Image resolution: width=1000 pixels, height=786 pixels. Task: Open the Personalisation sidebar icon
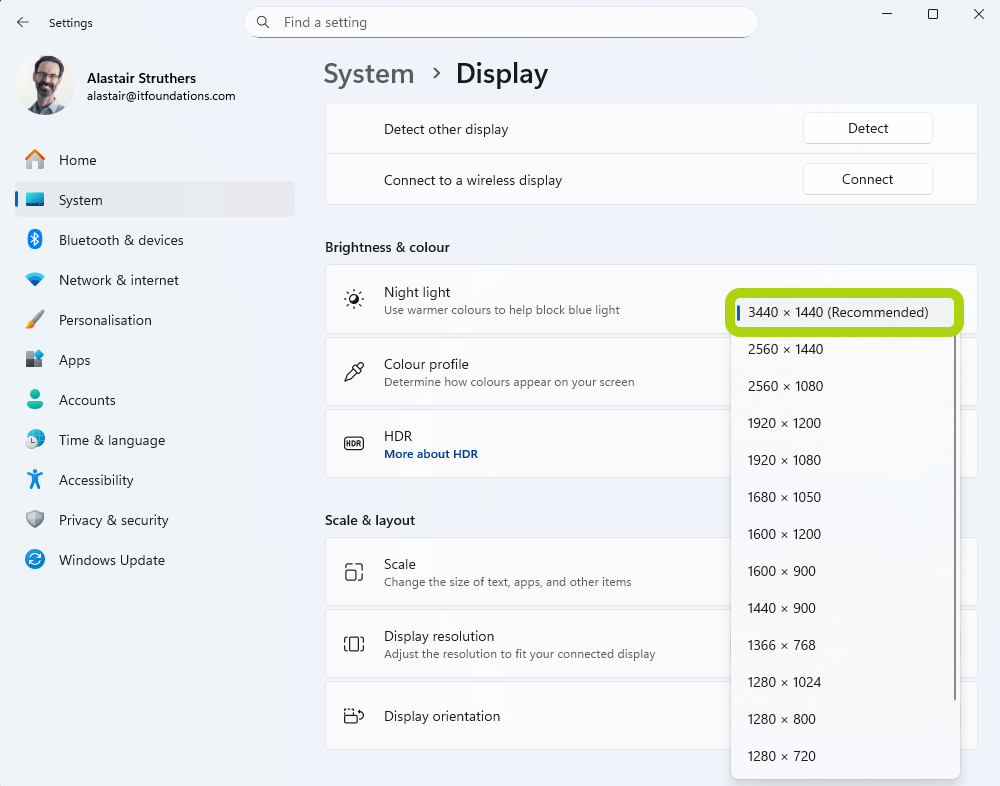point(34,320)
